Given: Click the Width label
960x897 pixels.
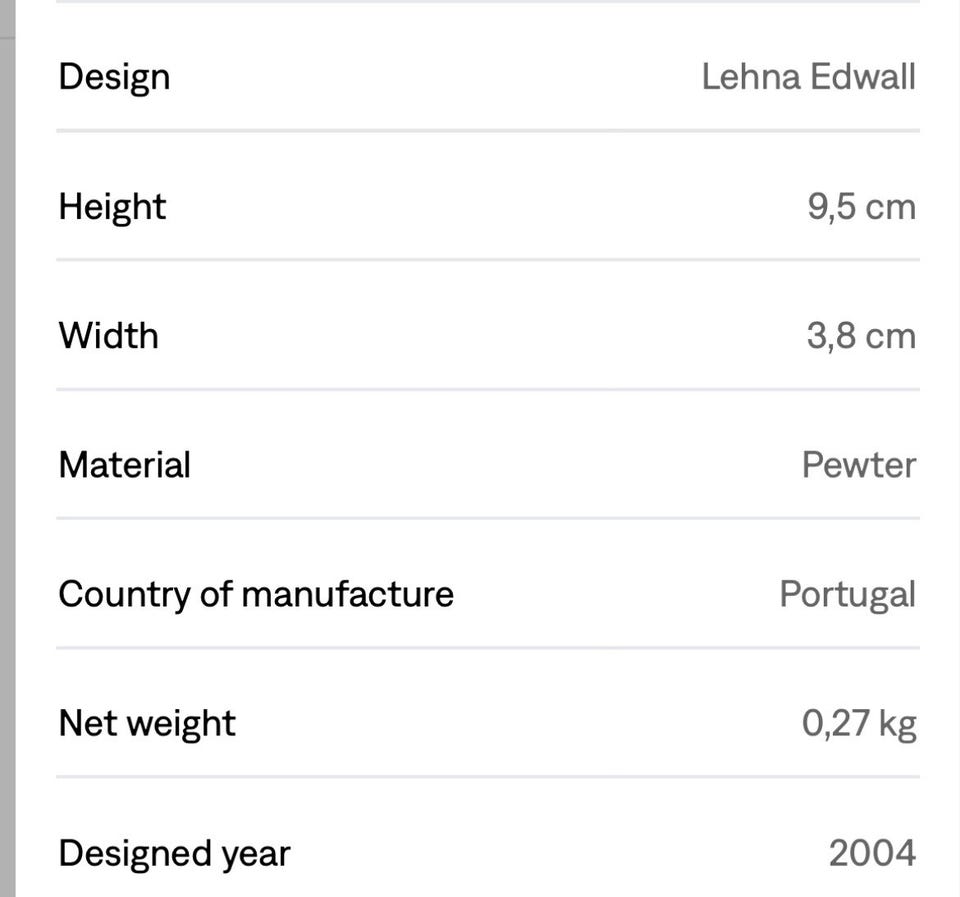Looking at the screenshot, I should point(108,336).
